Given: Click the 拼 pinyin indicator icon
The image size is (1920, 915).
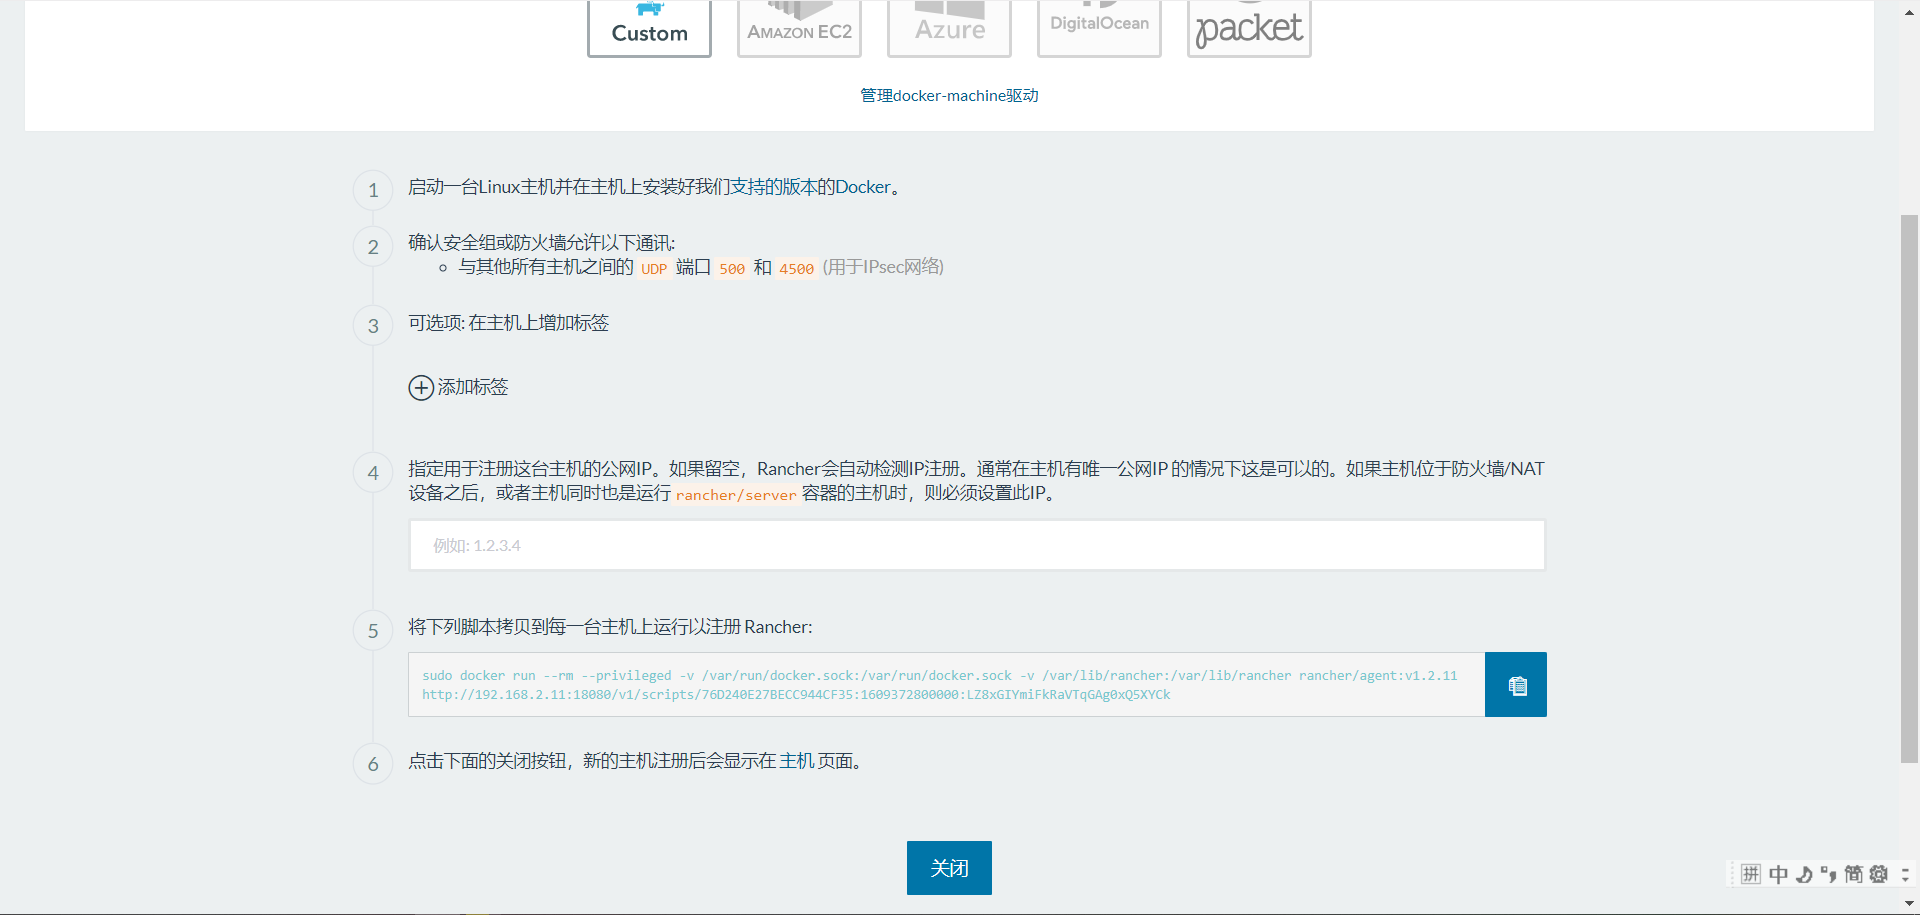Looking at the screenshot, I should 1751,873.
